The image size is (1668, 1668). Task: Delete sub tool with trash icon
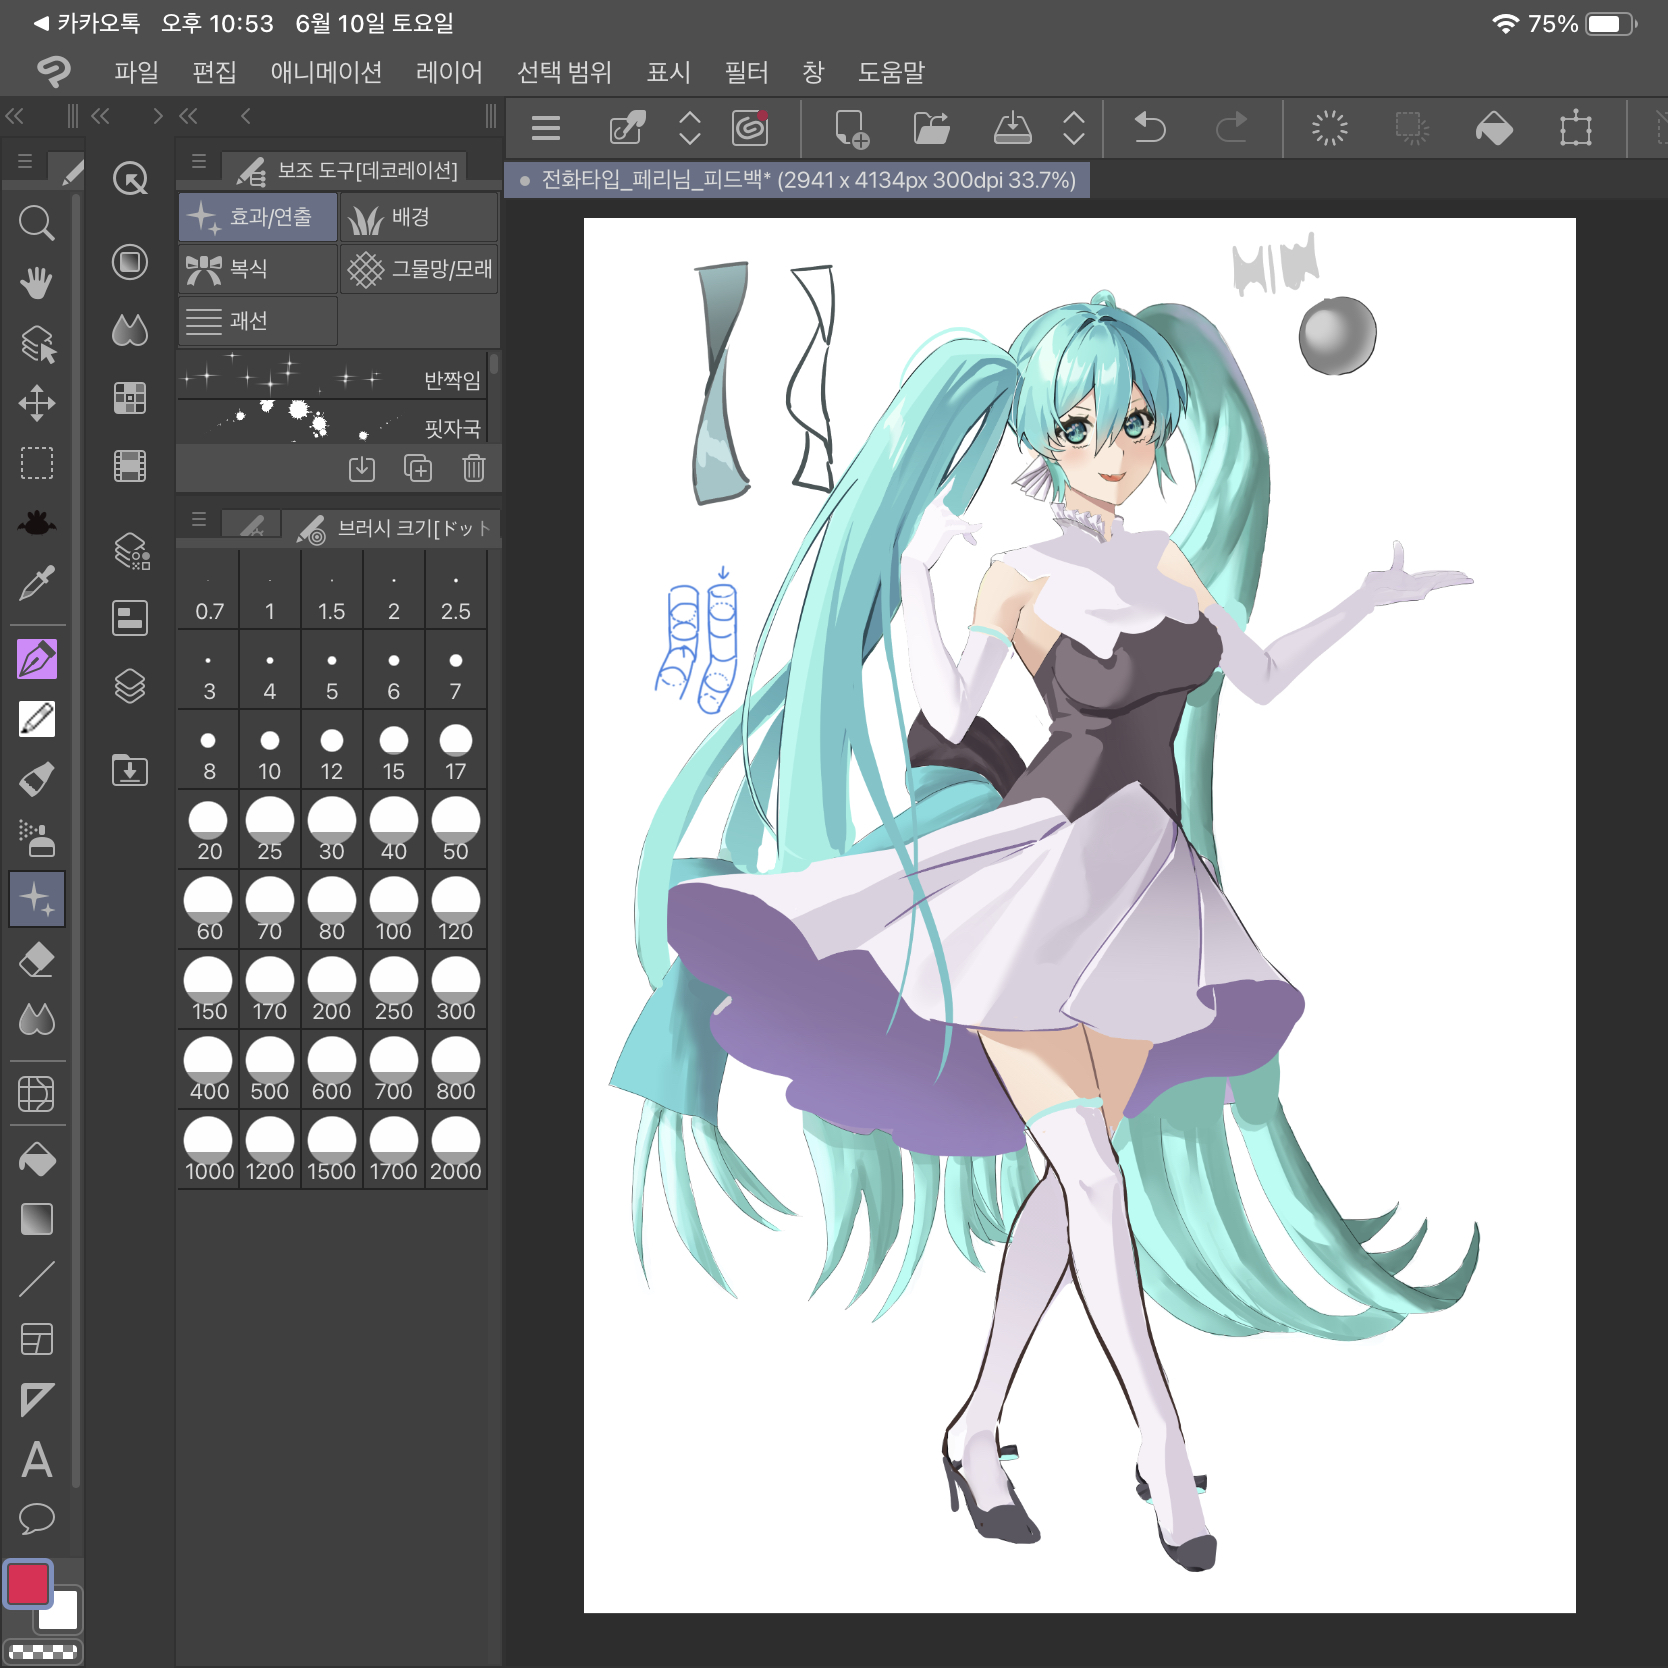(x=473, y=468)
